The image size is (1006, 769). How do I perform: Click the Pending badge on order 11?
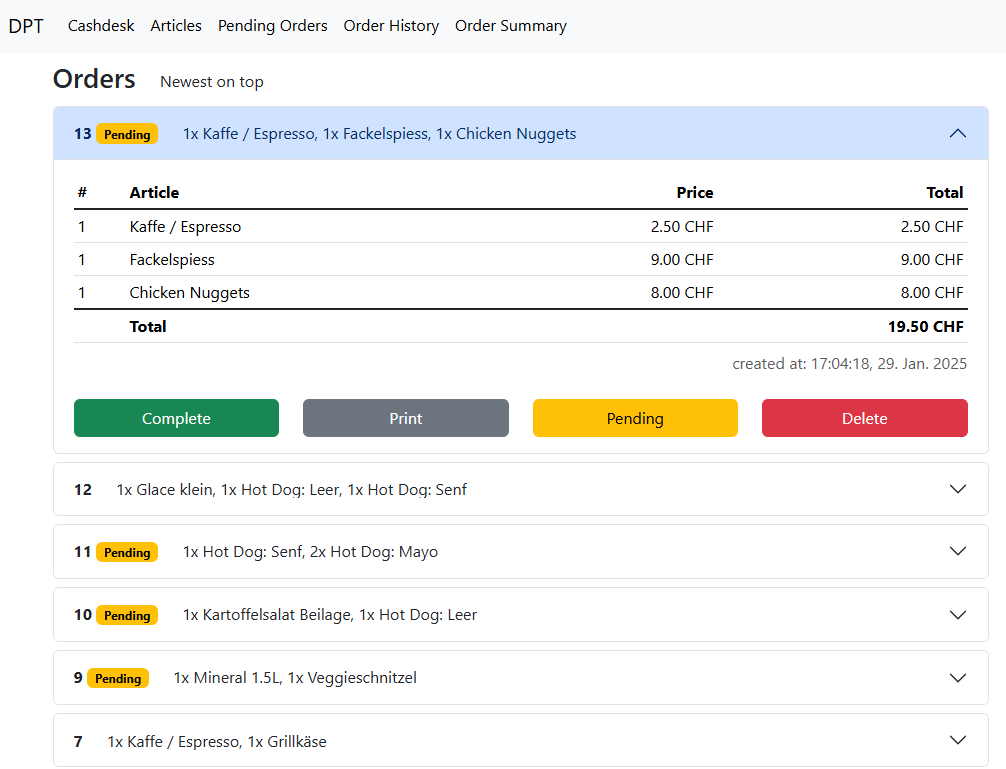click(127, 552)
